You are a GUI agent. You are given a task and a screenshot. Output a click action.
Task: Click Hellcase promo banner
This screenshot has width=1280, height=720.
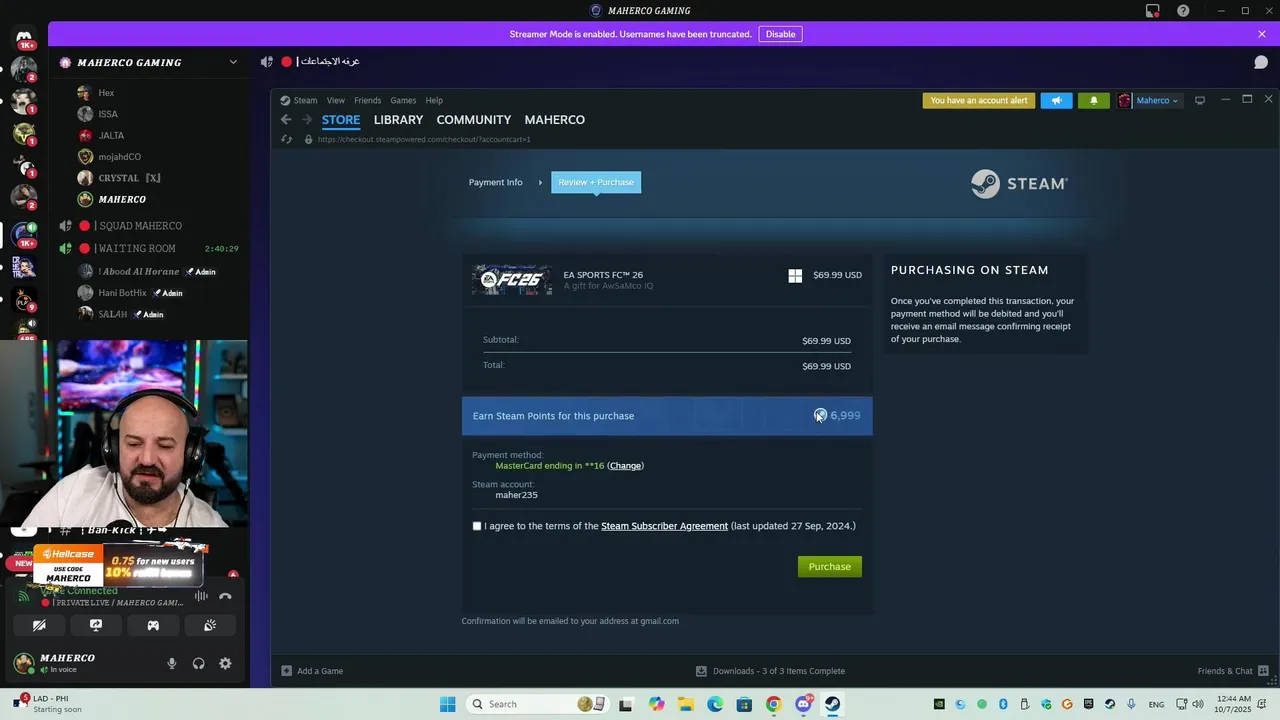(119, 565)
